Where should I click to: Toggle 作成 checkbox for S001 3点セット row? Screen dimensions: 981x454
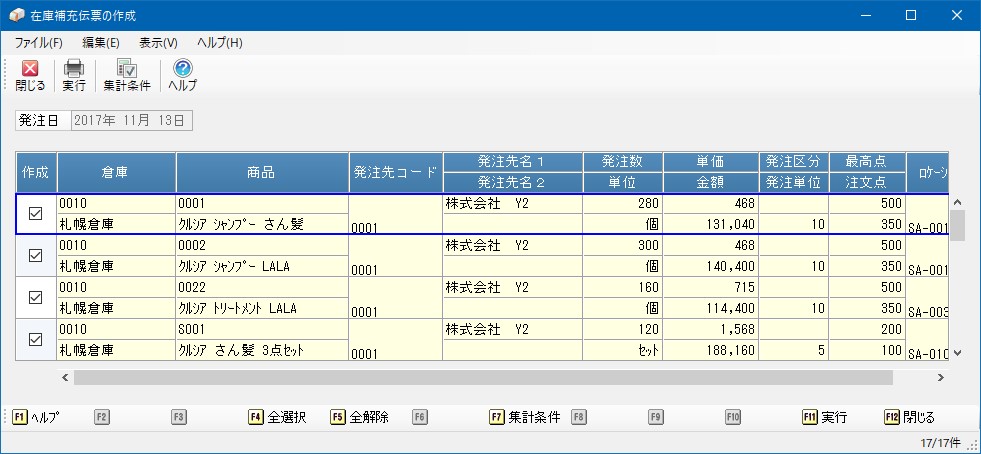tap(36, 340)
